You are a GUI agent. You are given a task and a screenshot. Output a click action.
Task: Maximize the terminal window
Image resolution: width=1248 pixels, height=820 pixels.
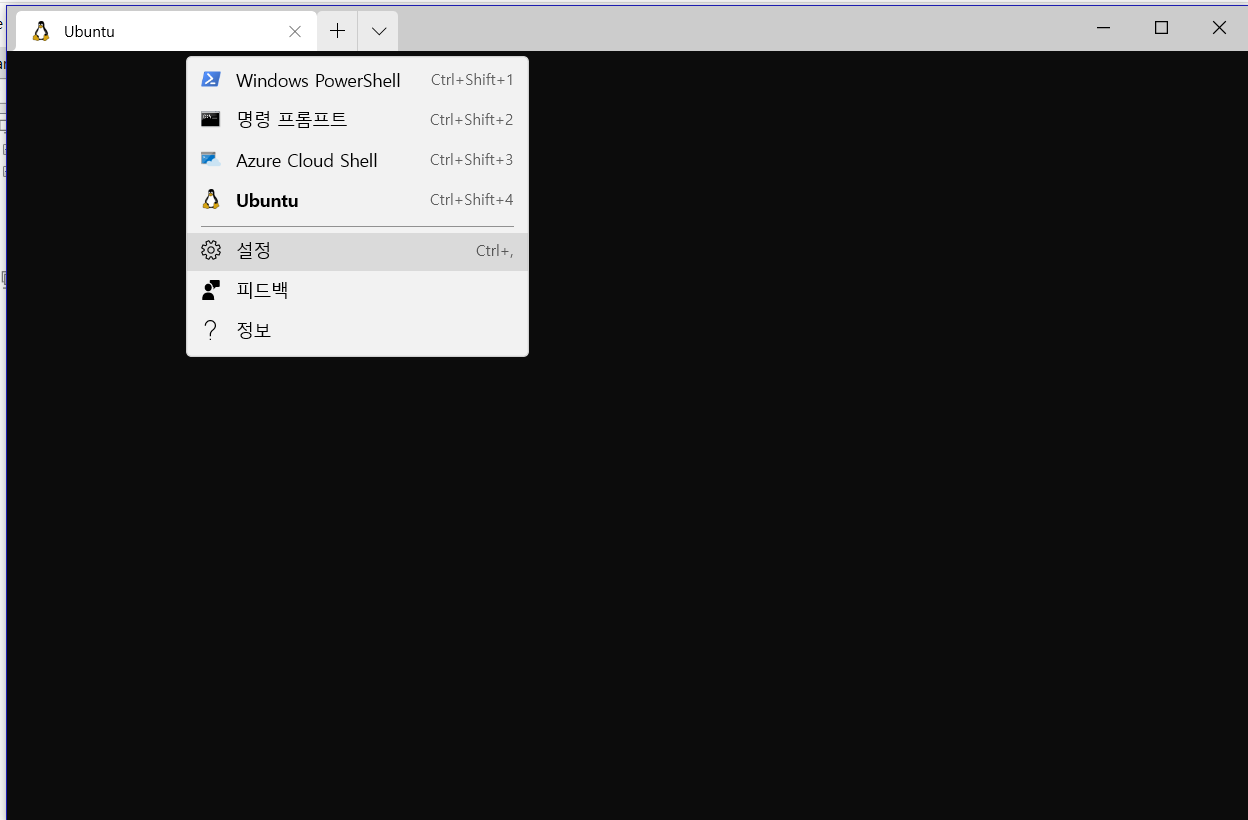pyautogui.click(x=1161, y=28)
